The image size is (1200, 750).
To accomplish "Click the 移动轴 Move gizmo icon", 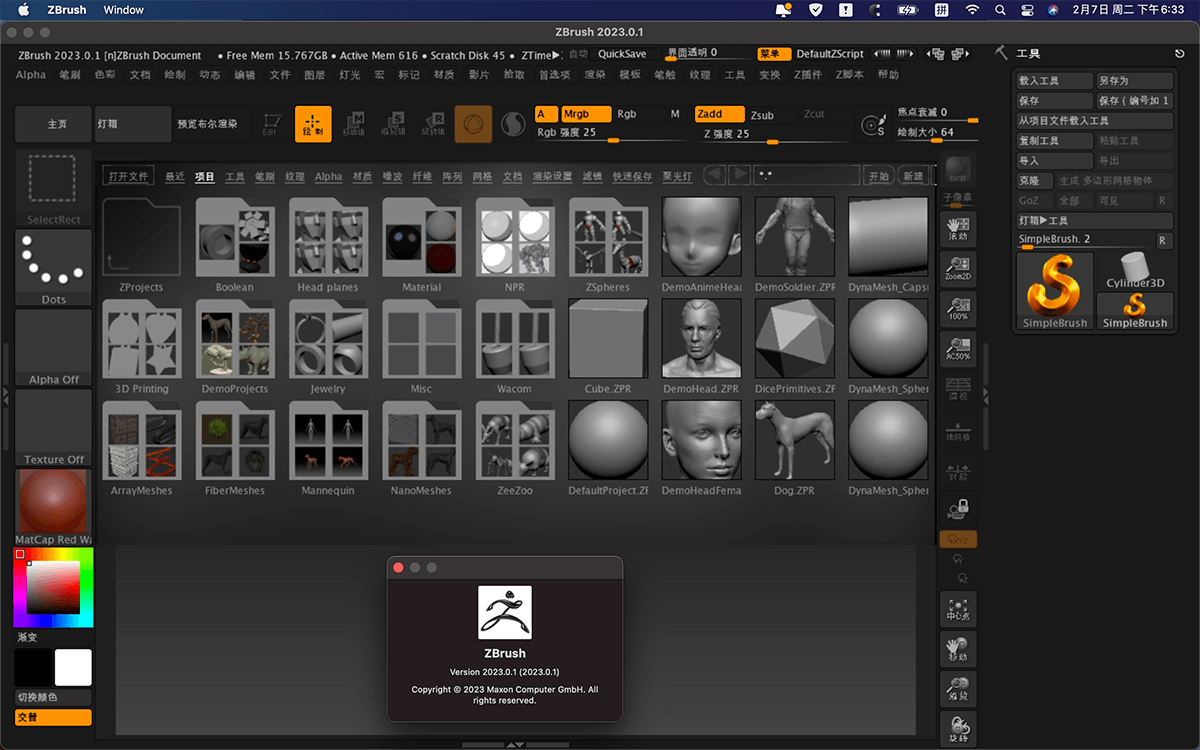I will pyautogui.click(x=354, y=124).
